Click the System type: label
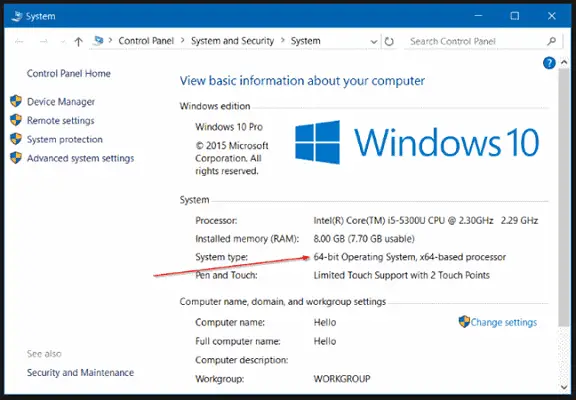This screenshot has height=400, width=576. pos(222,257)
